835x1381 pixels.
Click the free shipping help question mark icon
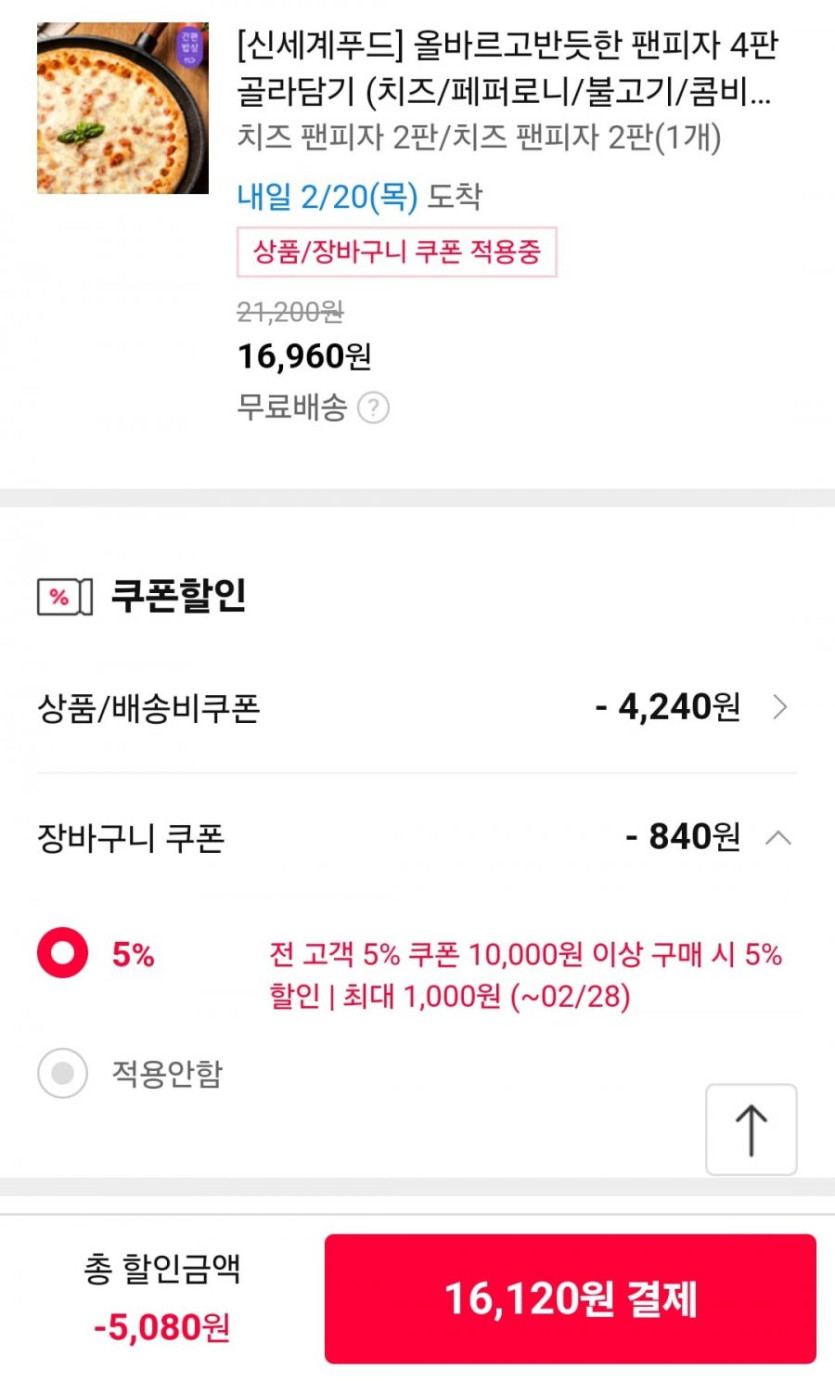tap(373, 408)
